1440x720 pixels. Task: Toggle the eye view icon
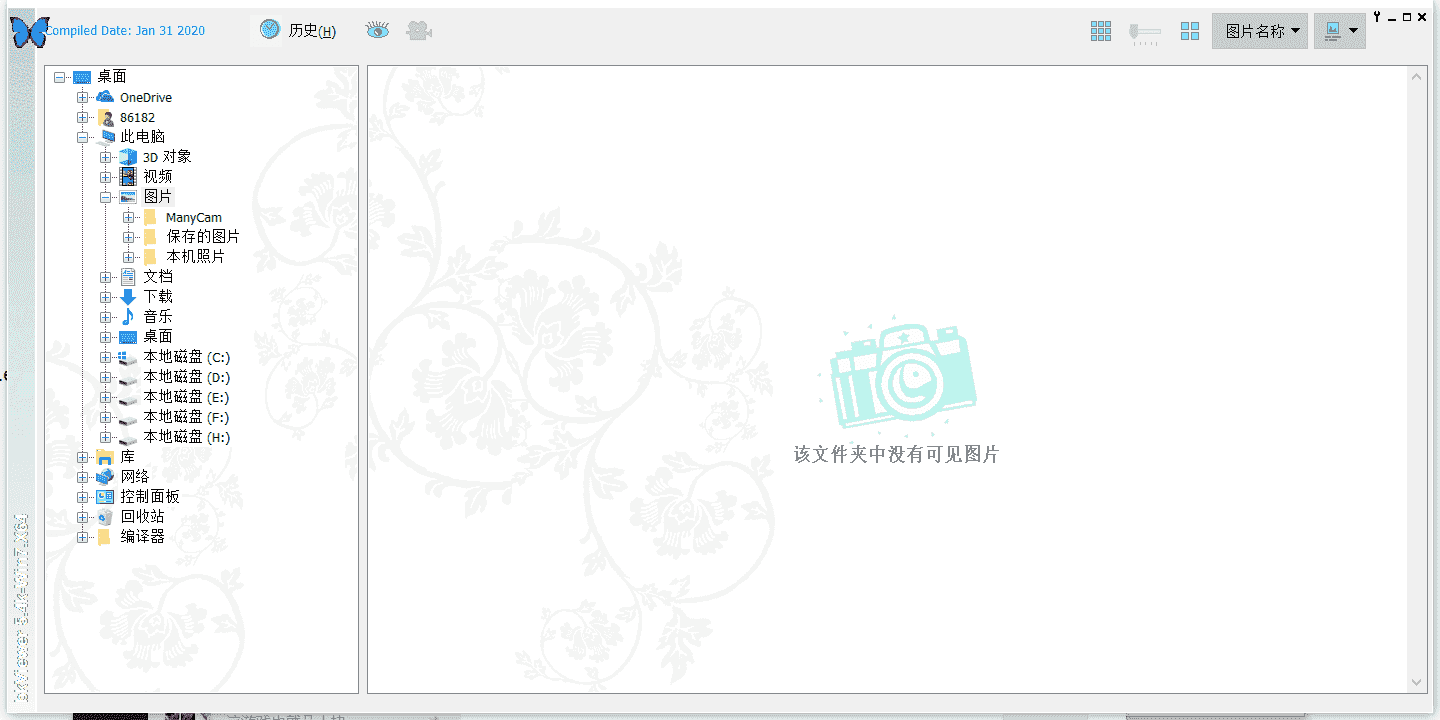377,31
